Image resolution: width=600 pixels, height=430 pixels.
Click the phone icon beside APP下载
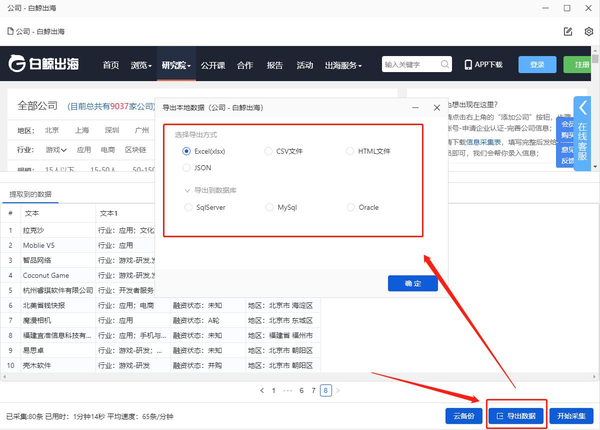pos(468,65)
